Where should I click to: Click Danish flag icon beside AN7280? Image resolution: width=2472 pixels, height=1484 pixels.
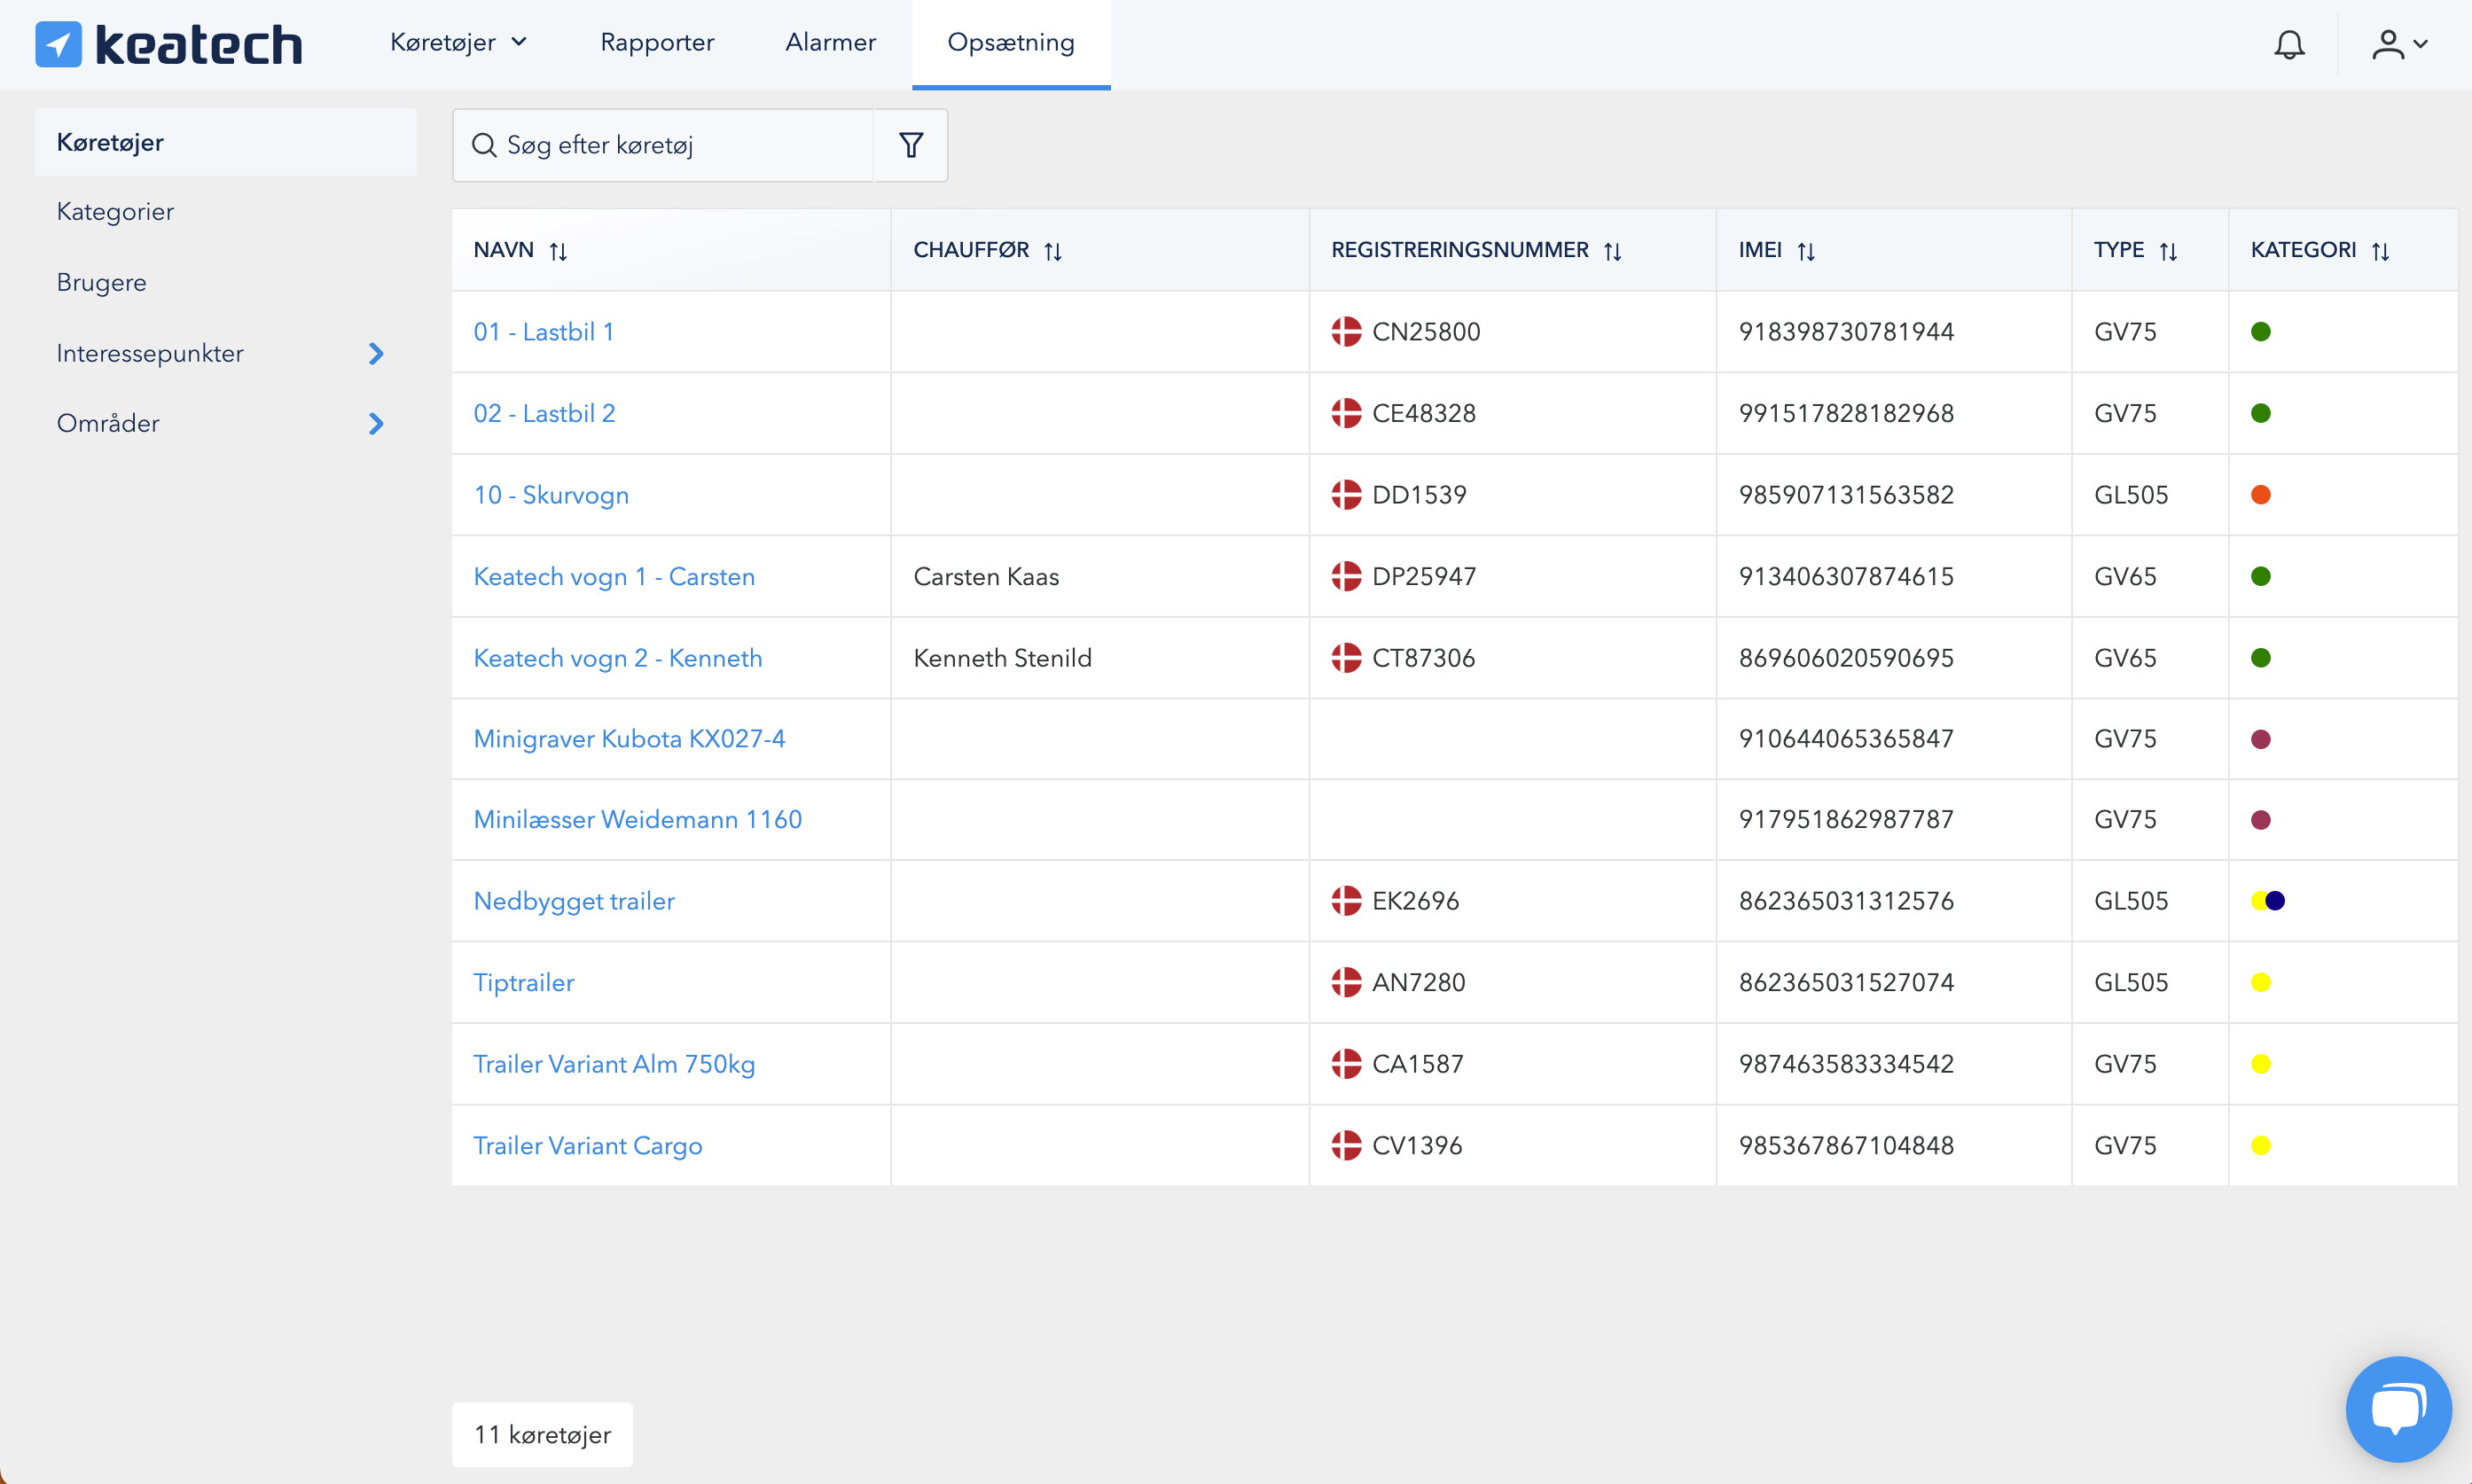click(1346, 982)
